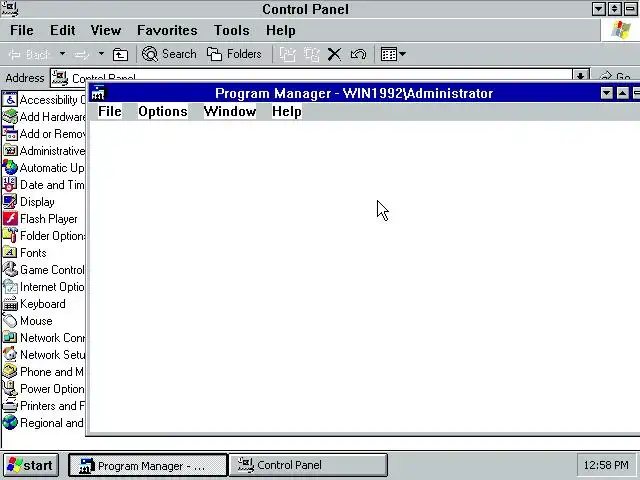Open Control Panel View menu
Viewport: 640px width, 480px height.
tap(106, 30)
